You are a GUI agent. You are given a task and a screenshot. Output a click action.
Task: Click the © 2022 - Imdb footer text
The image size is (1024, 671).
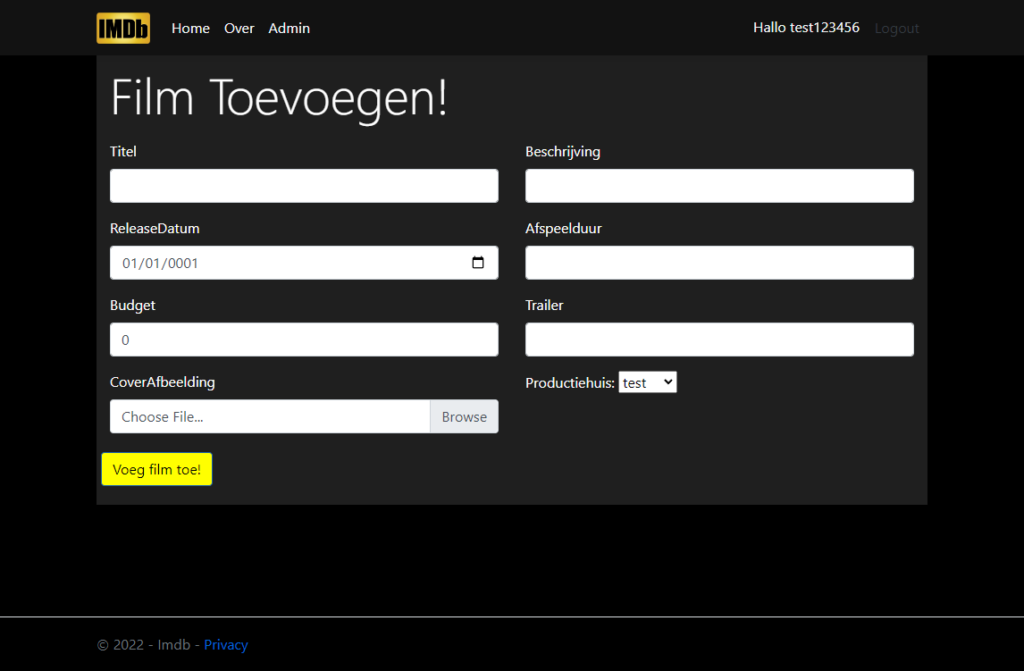pyautogui.click(x=144, y=645)
